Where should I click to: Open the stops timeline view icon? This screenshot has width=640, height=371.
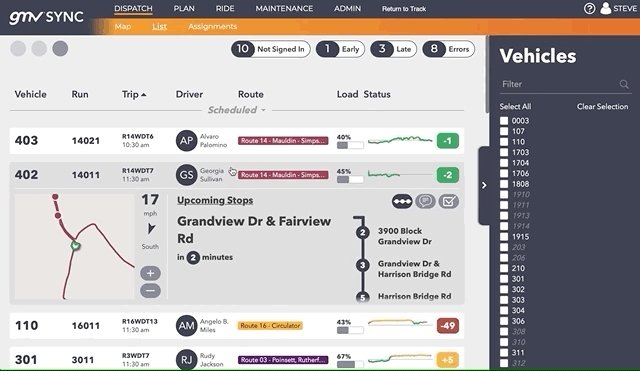[402, 201]
